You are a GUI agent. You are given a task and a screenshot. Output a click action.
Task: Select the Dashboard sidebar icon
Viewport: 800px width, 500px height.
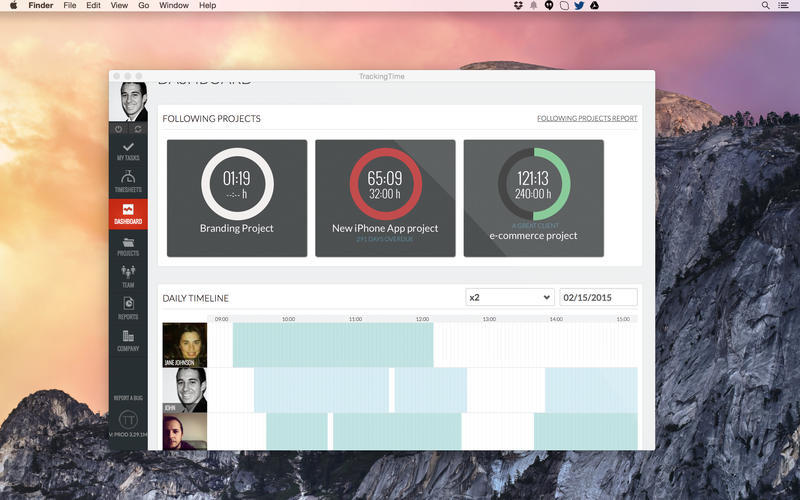pyautogui.click(x=128, y=214)
